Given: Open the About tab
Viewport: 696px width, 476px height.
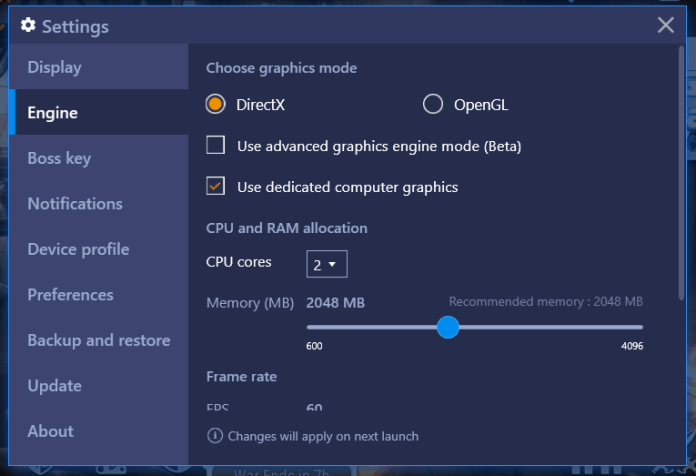Looking at the screenshot, I should point(51,431).
